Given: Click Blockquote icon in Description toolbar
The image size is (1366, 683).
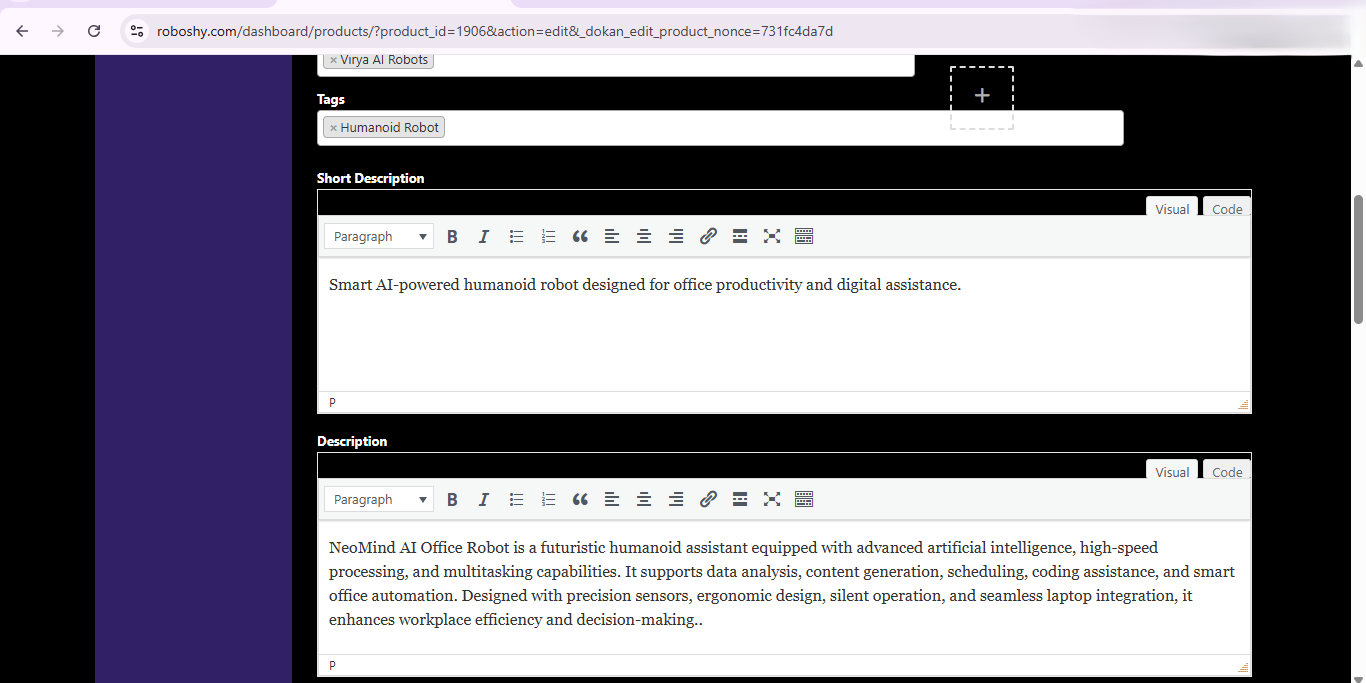Looking at the screenshot, I should pyautogui.click(x=580, y=500).
